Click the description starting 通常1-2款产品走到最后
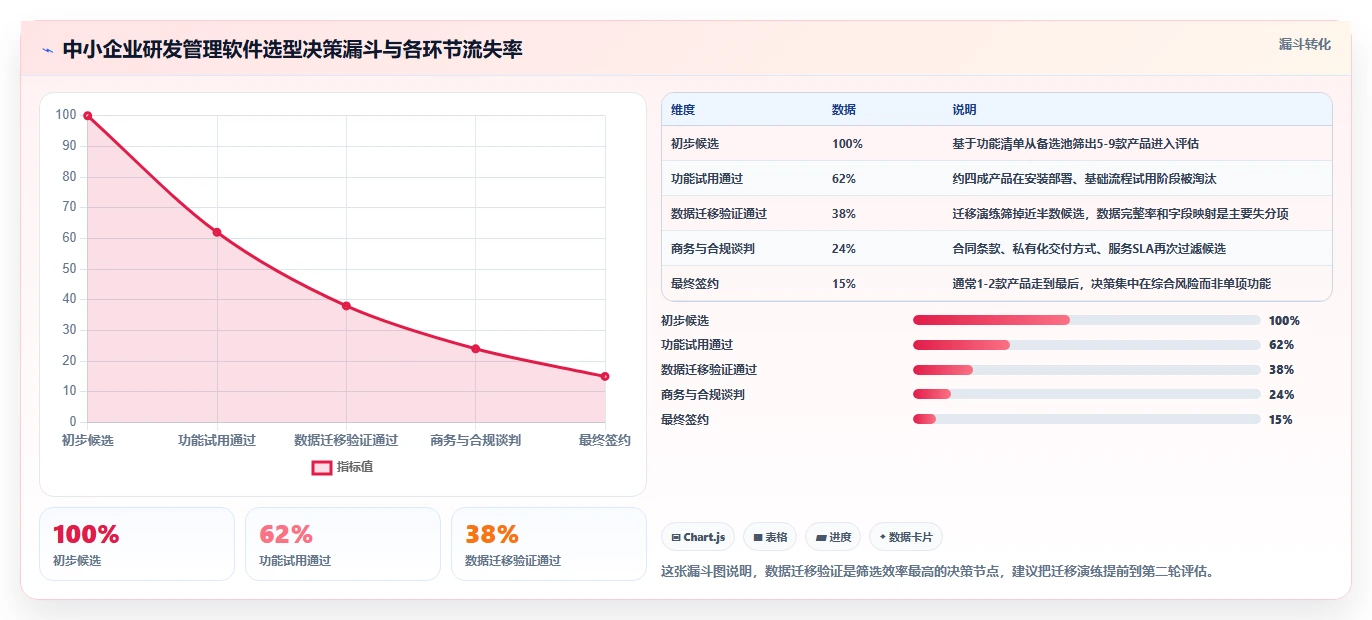1372x620 pixels. pyautogui.click(x=1112, y=284)
